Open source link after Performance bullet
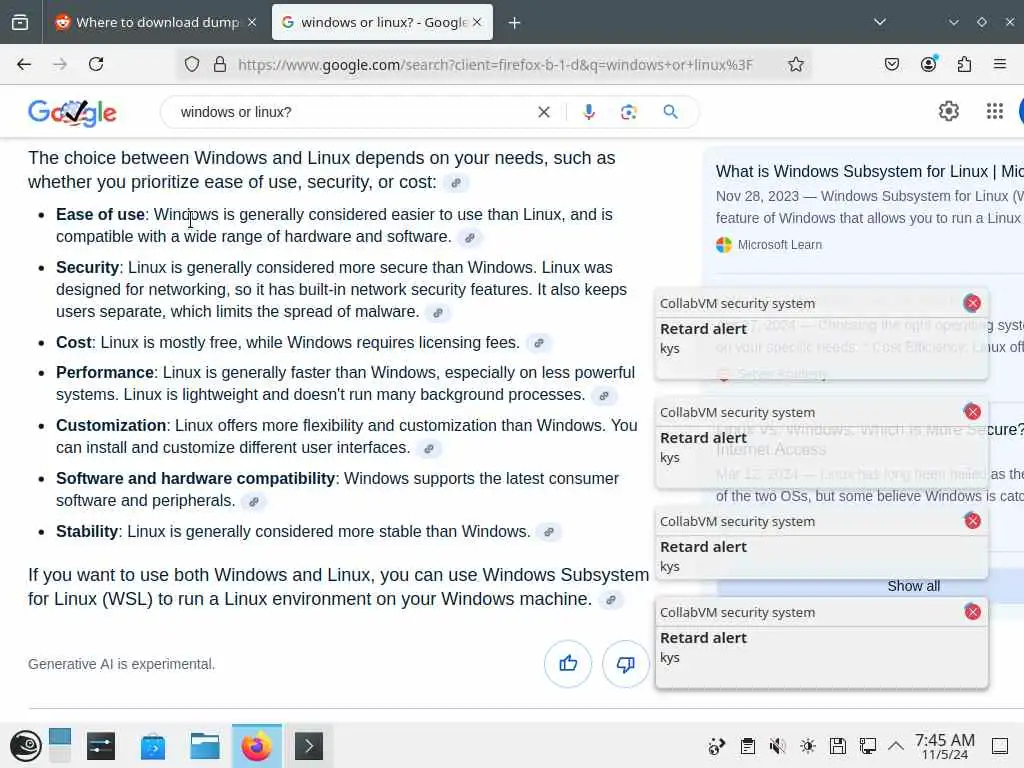The image size is (1024, 768). [x=604, y=396]
